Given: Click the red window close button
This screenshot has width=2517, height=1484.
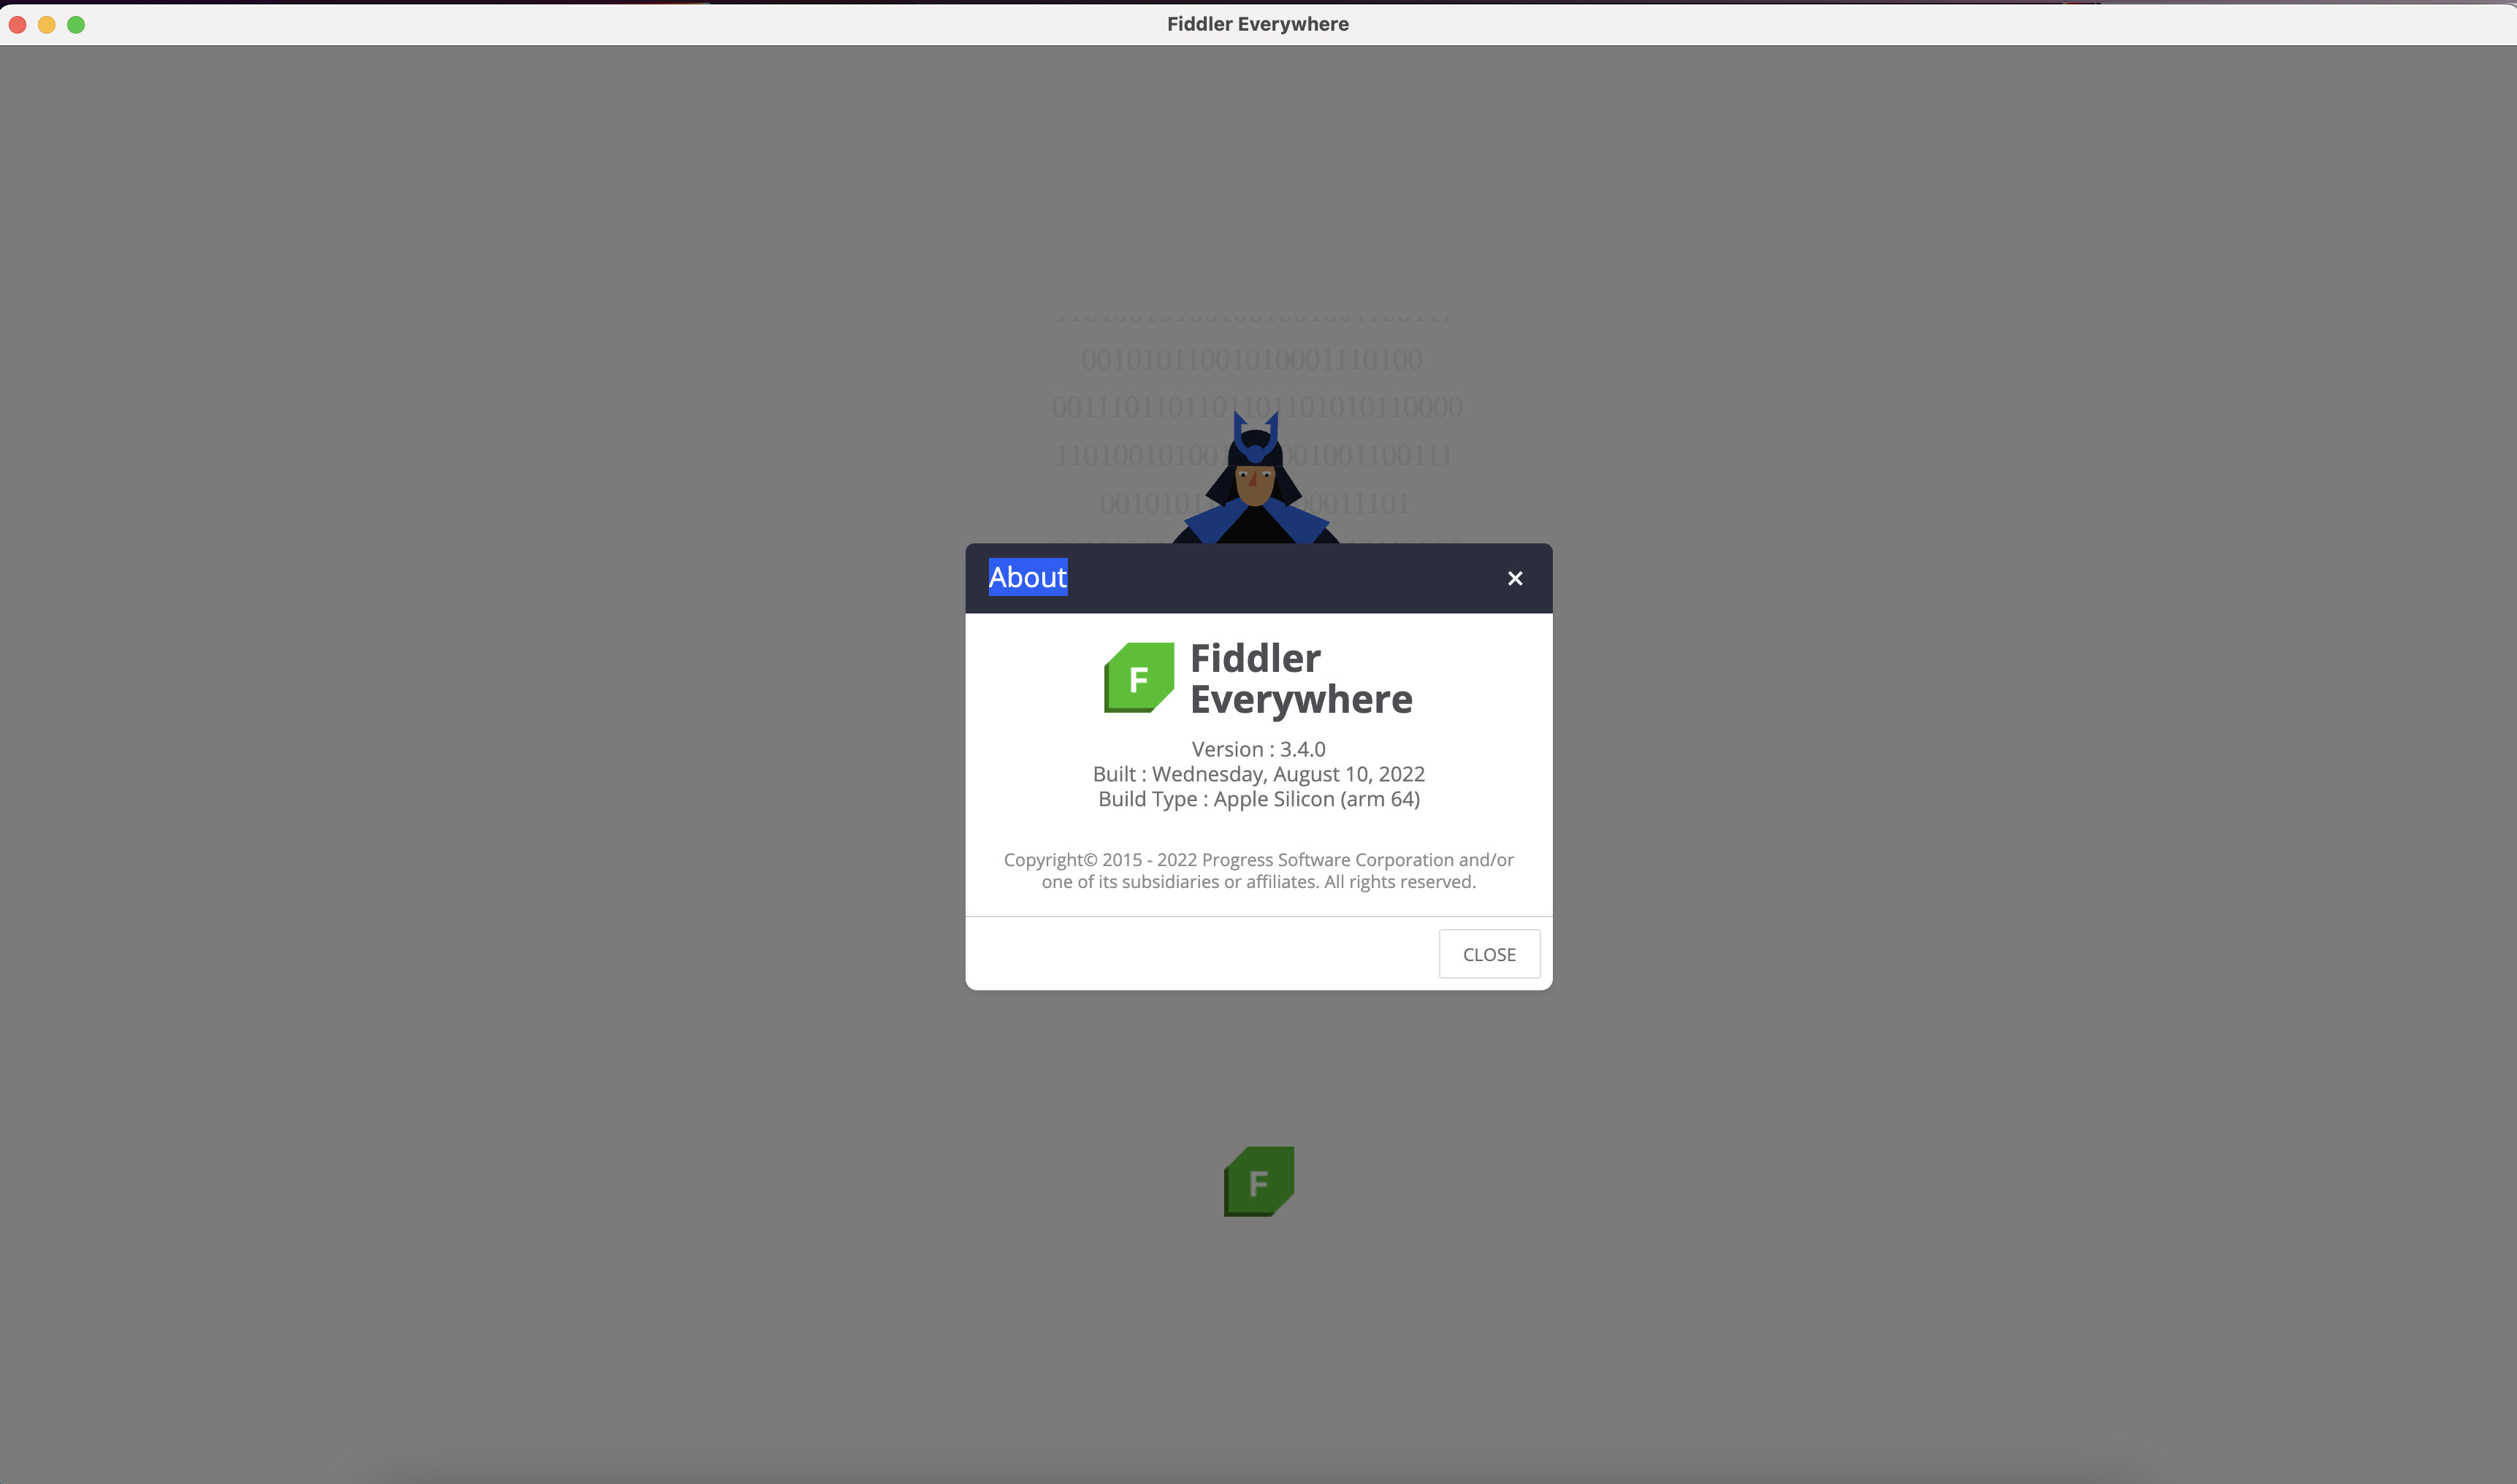Looking at the screenshot, I should point(17,24).
